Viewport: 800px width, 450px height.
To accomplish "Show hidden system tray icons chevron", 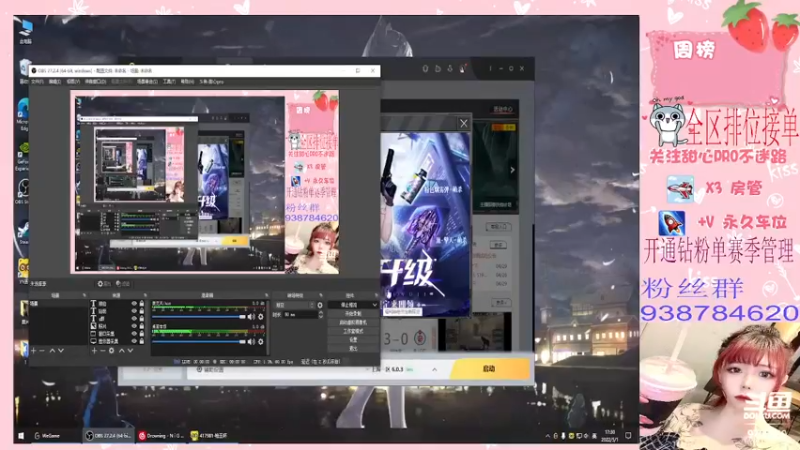I will pos(547,436).
